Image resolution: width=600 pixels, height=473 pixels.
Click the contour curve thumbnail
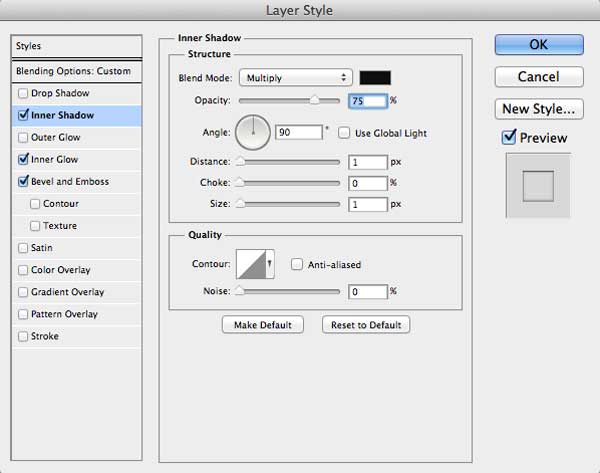[x=251, y=264]
